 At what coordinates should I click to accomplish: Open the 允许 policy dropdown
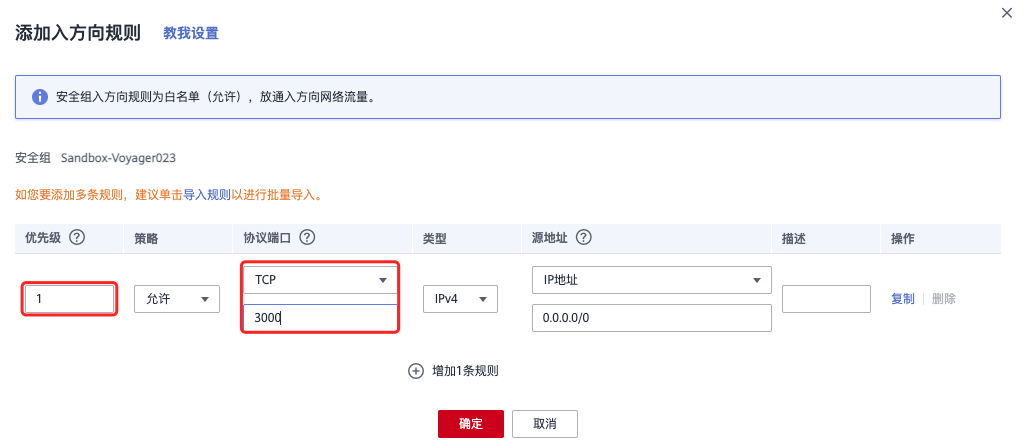point(176,299)
